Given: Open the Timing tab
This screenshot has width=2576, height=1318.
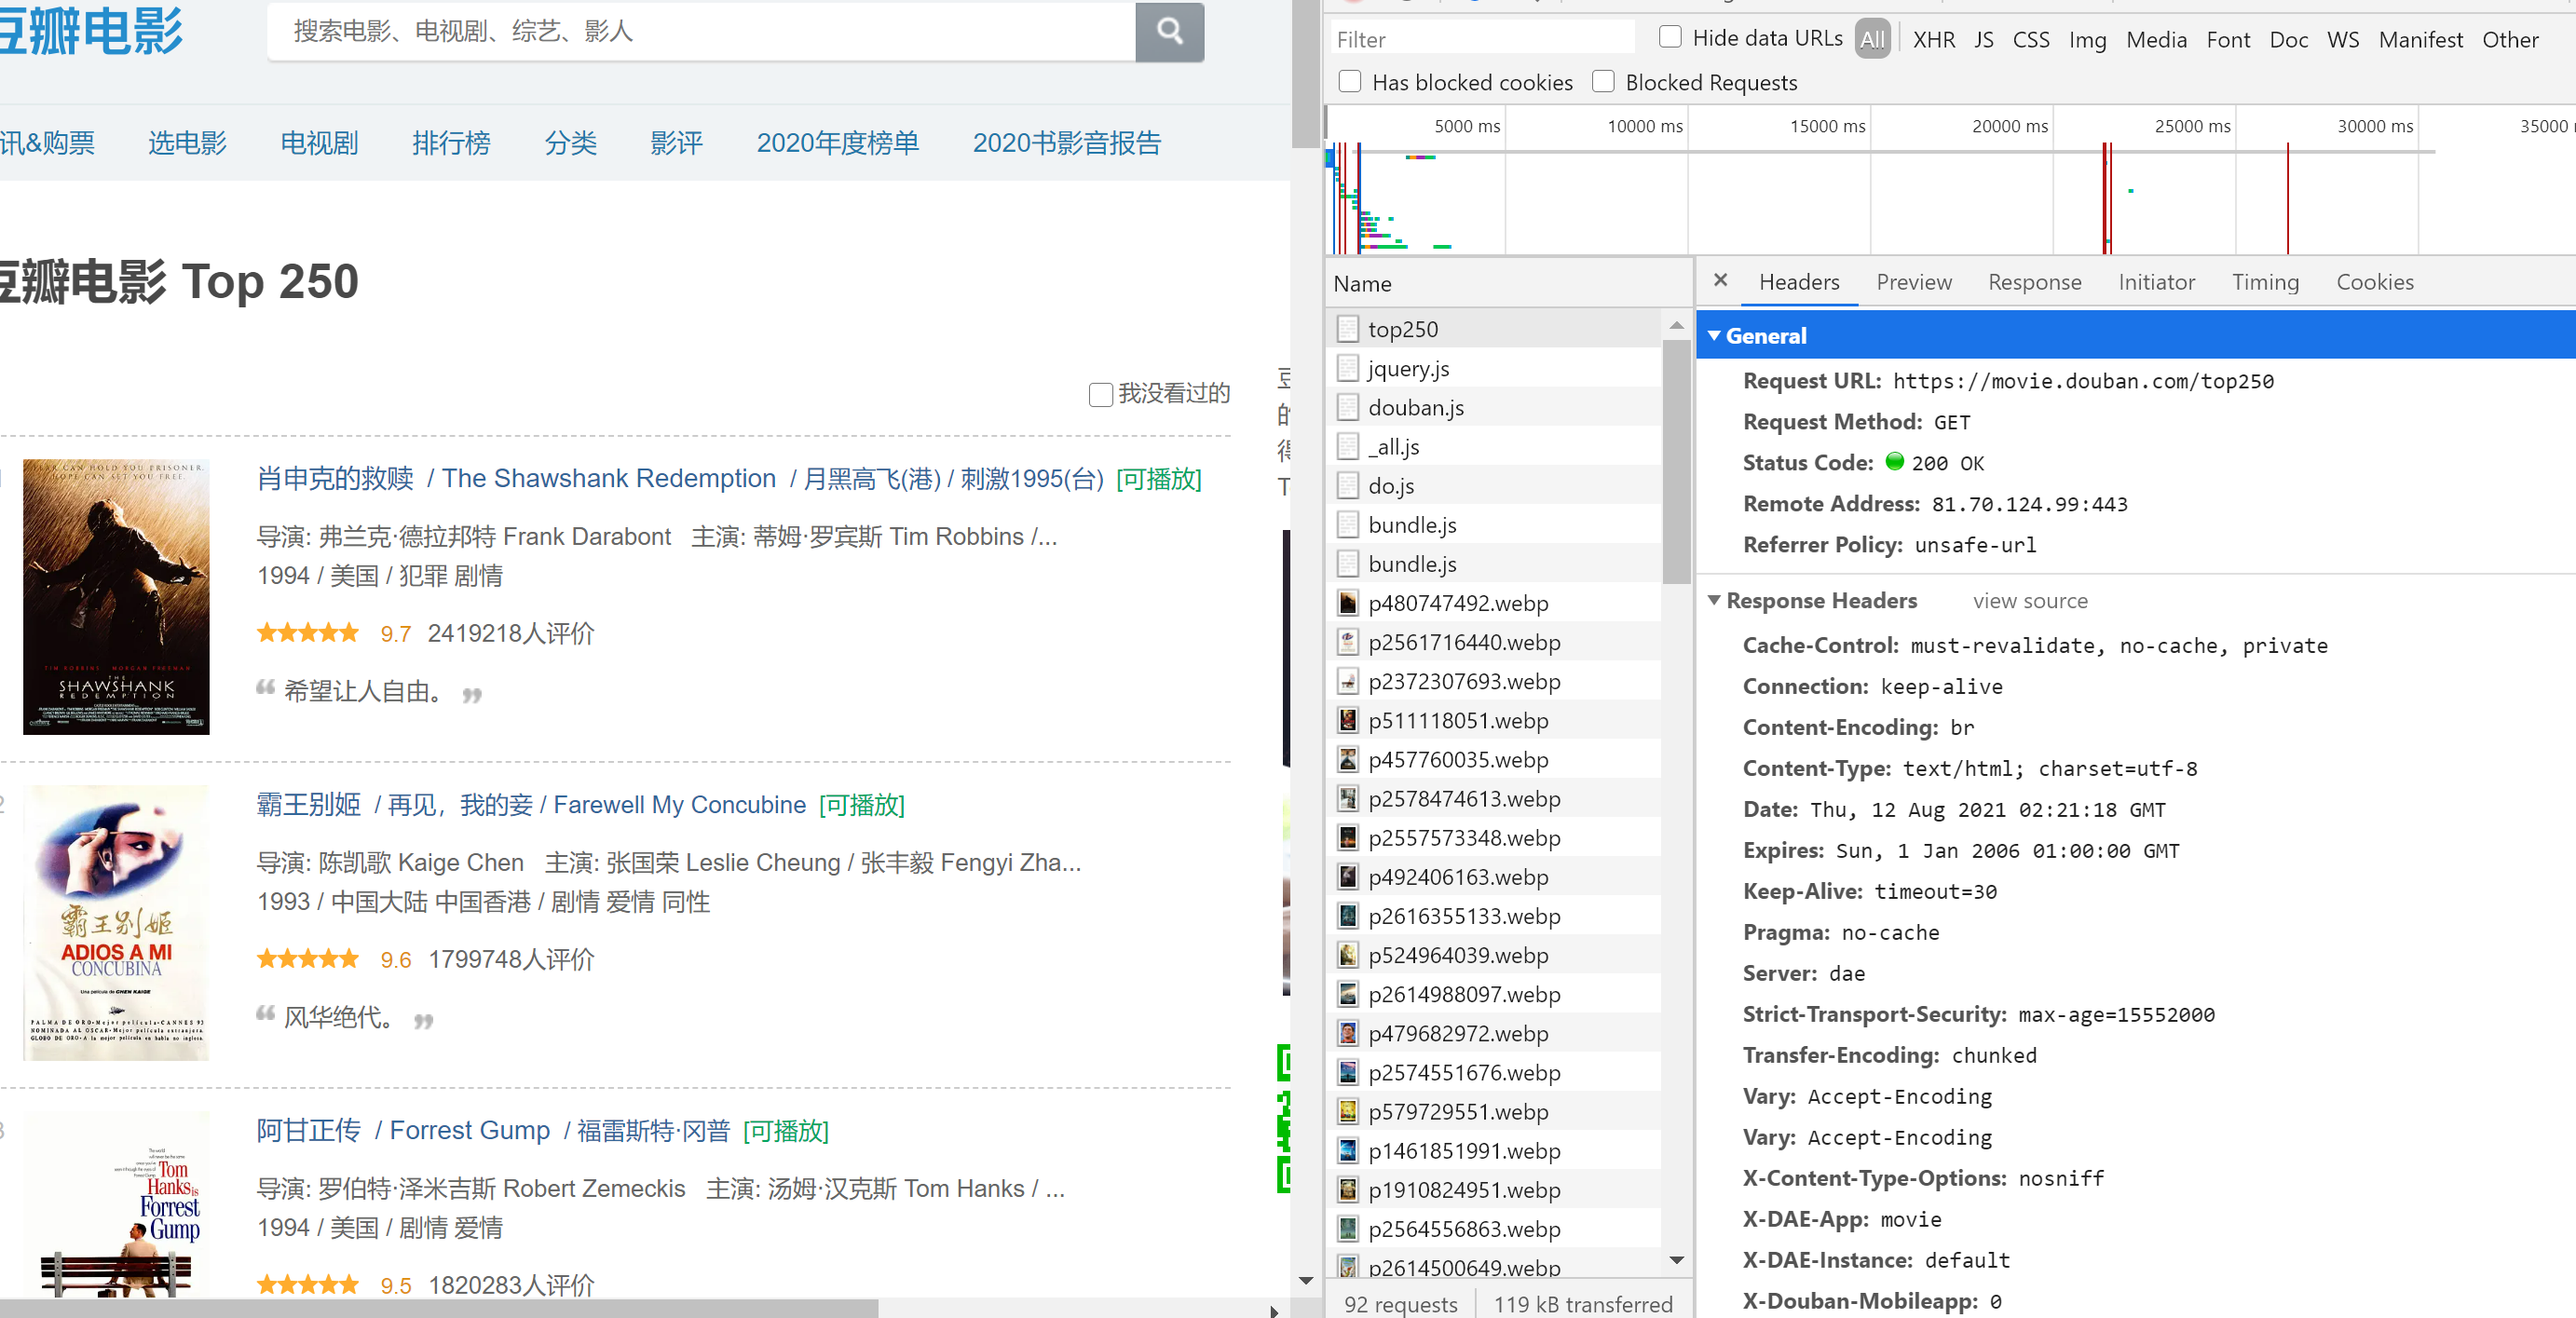Looking at the screenshot, I should (2264, 282).
